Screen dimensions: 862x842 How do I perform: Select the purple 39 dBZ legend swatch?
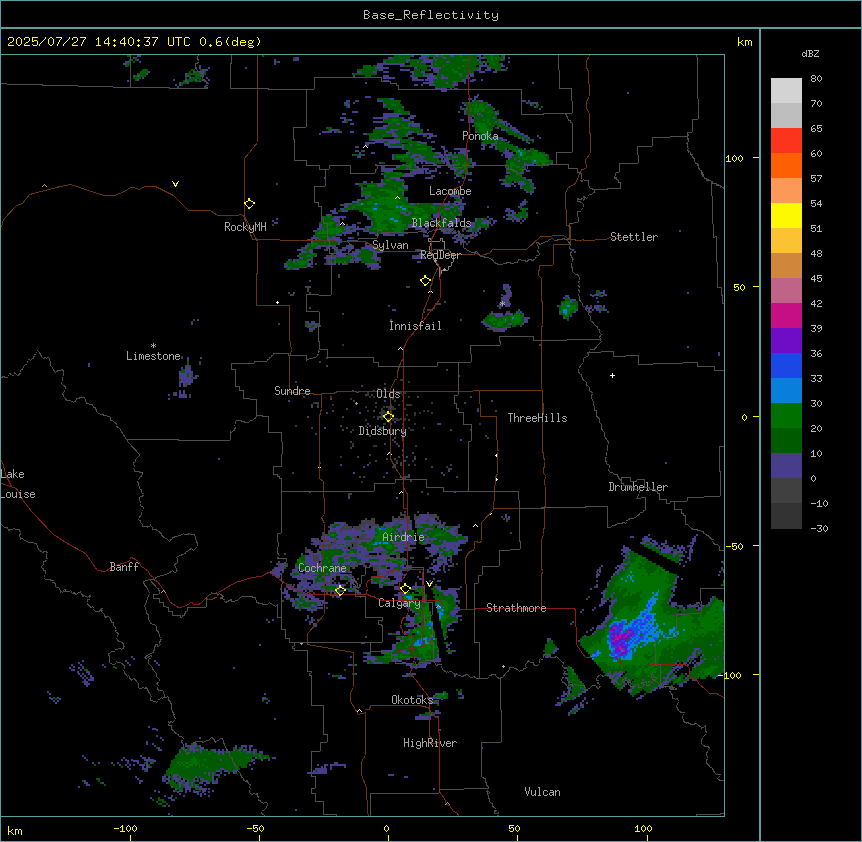[786, 340]
